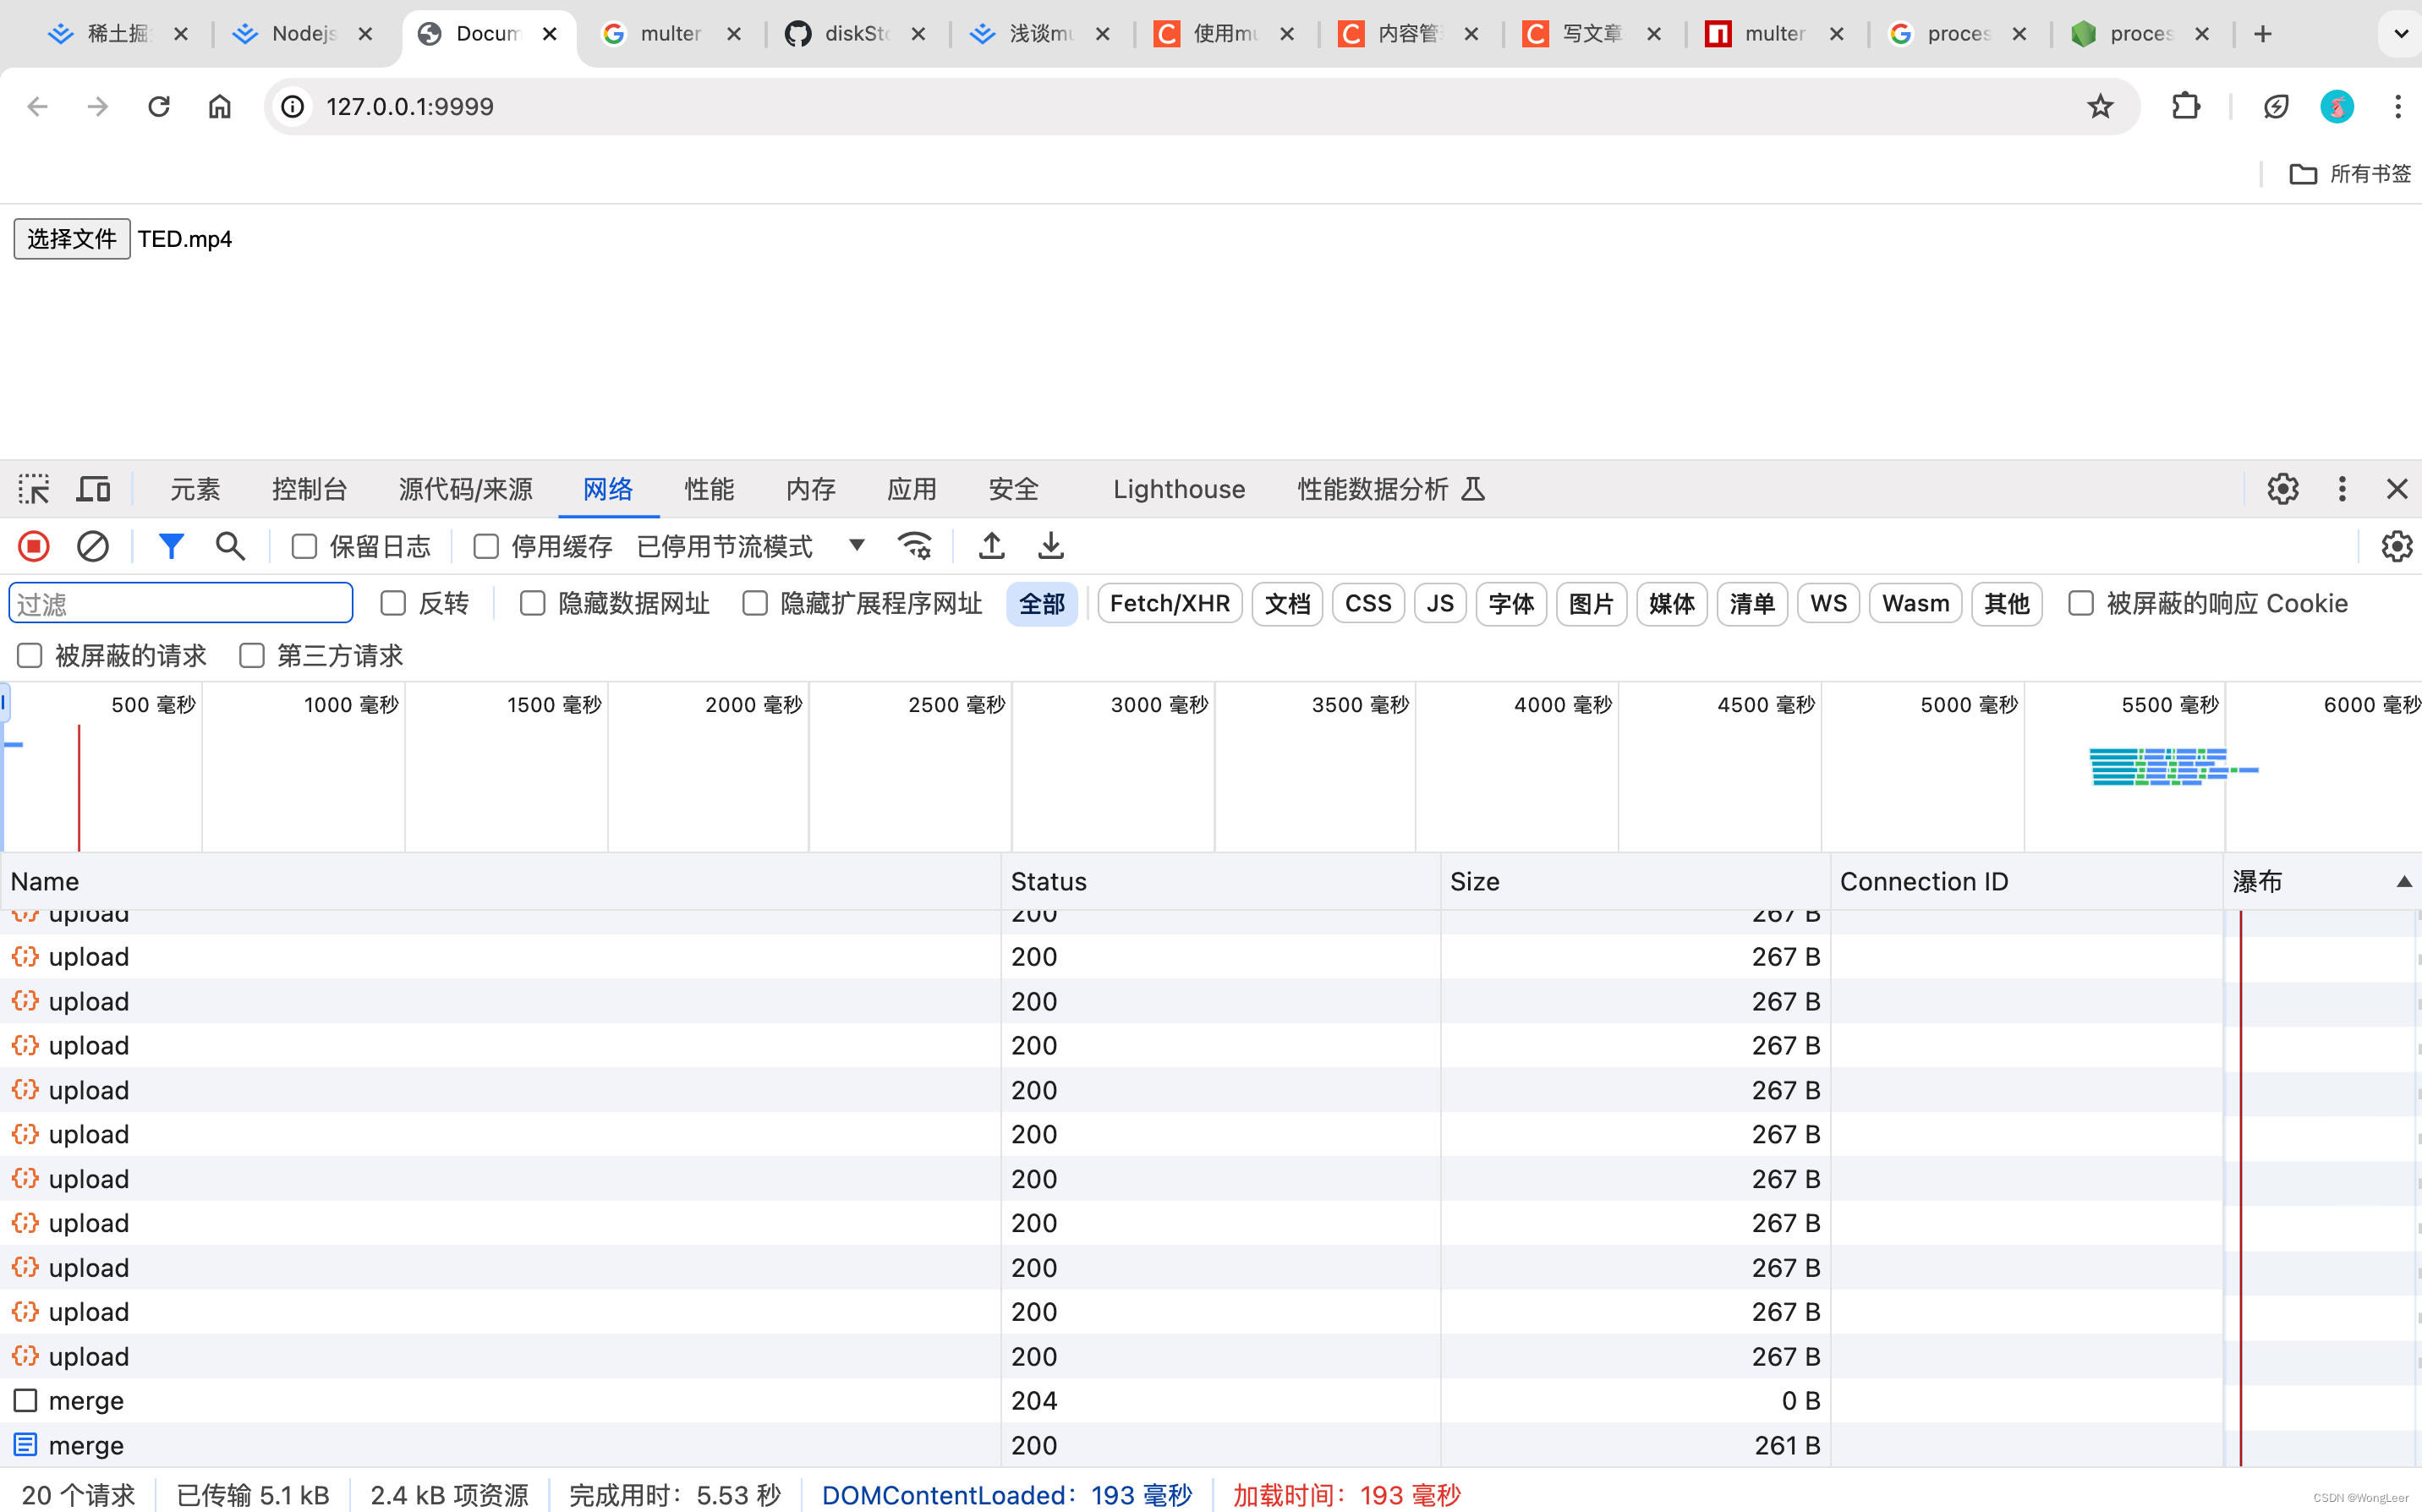2422x1512 pixels.
Task: Check 被屏蔽的请求 checkbox
Action: [30, 656]
